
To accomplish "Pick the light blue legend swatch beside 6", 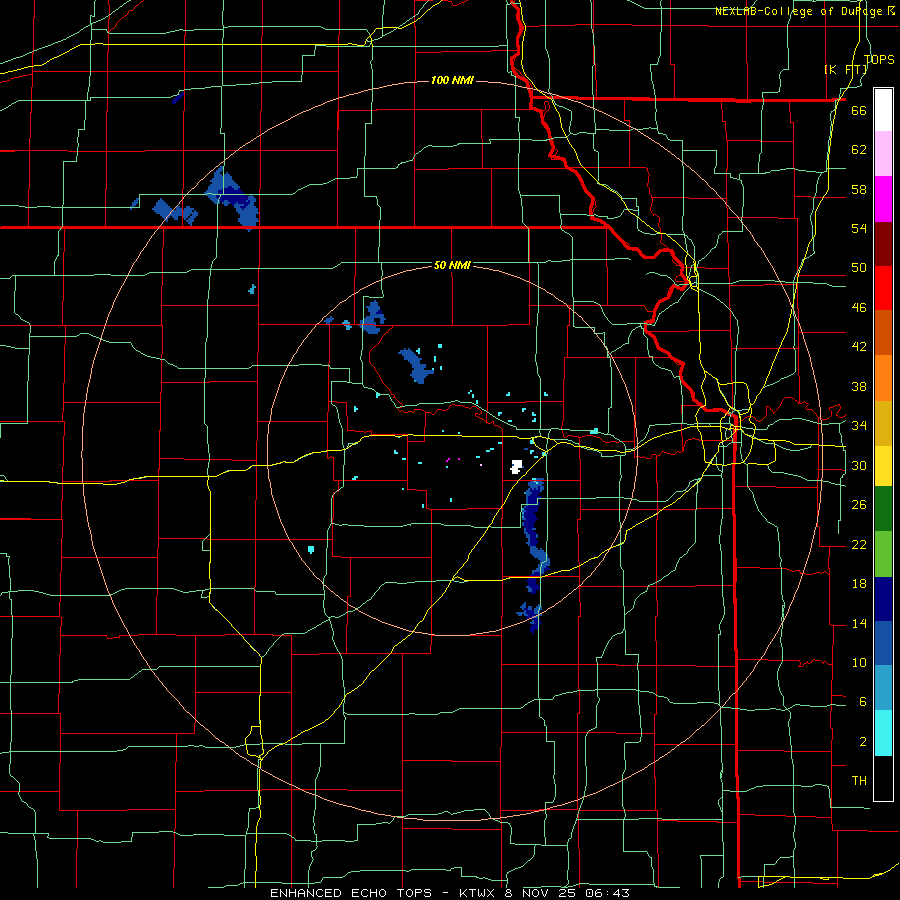I will tap(883, 688).
